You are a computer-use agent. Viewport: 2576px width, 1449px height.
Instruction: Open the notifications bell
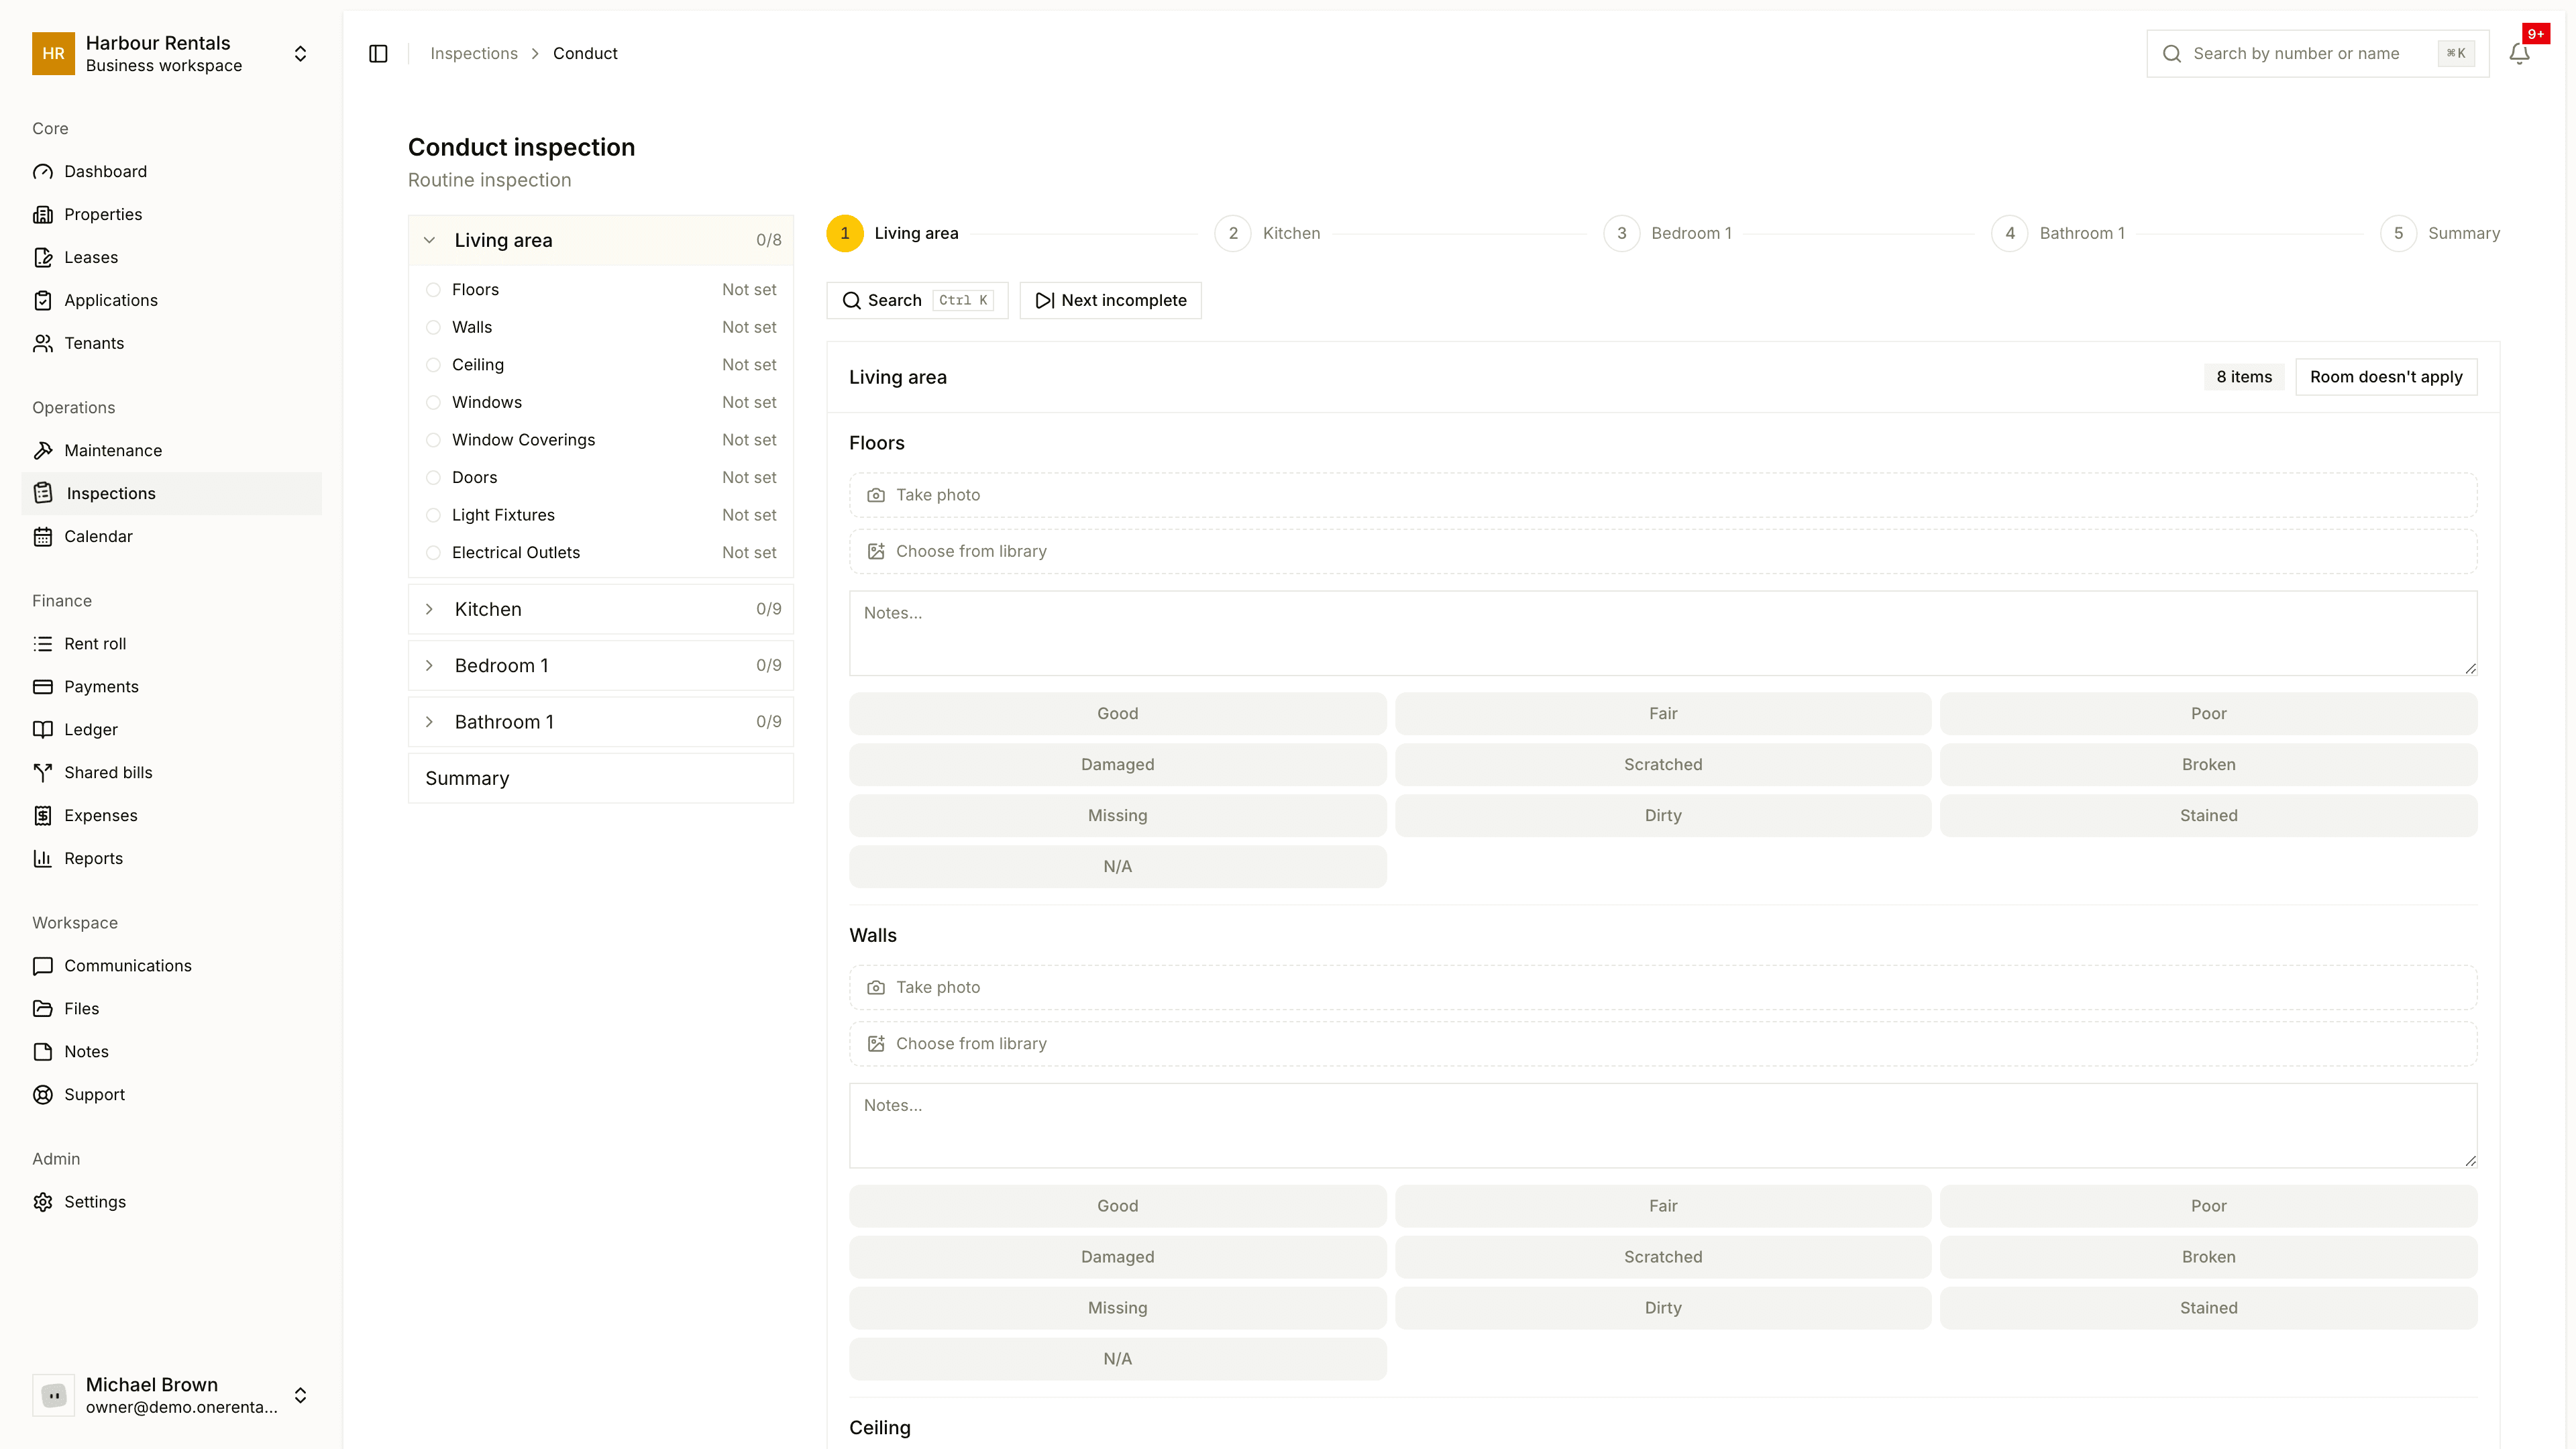click(x=2519, y=54)
